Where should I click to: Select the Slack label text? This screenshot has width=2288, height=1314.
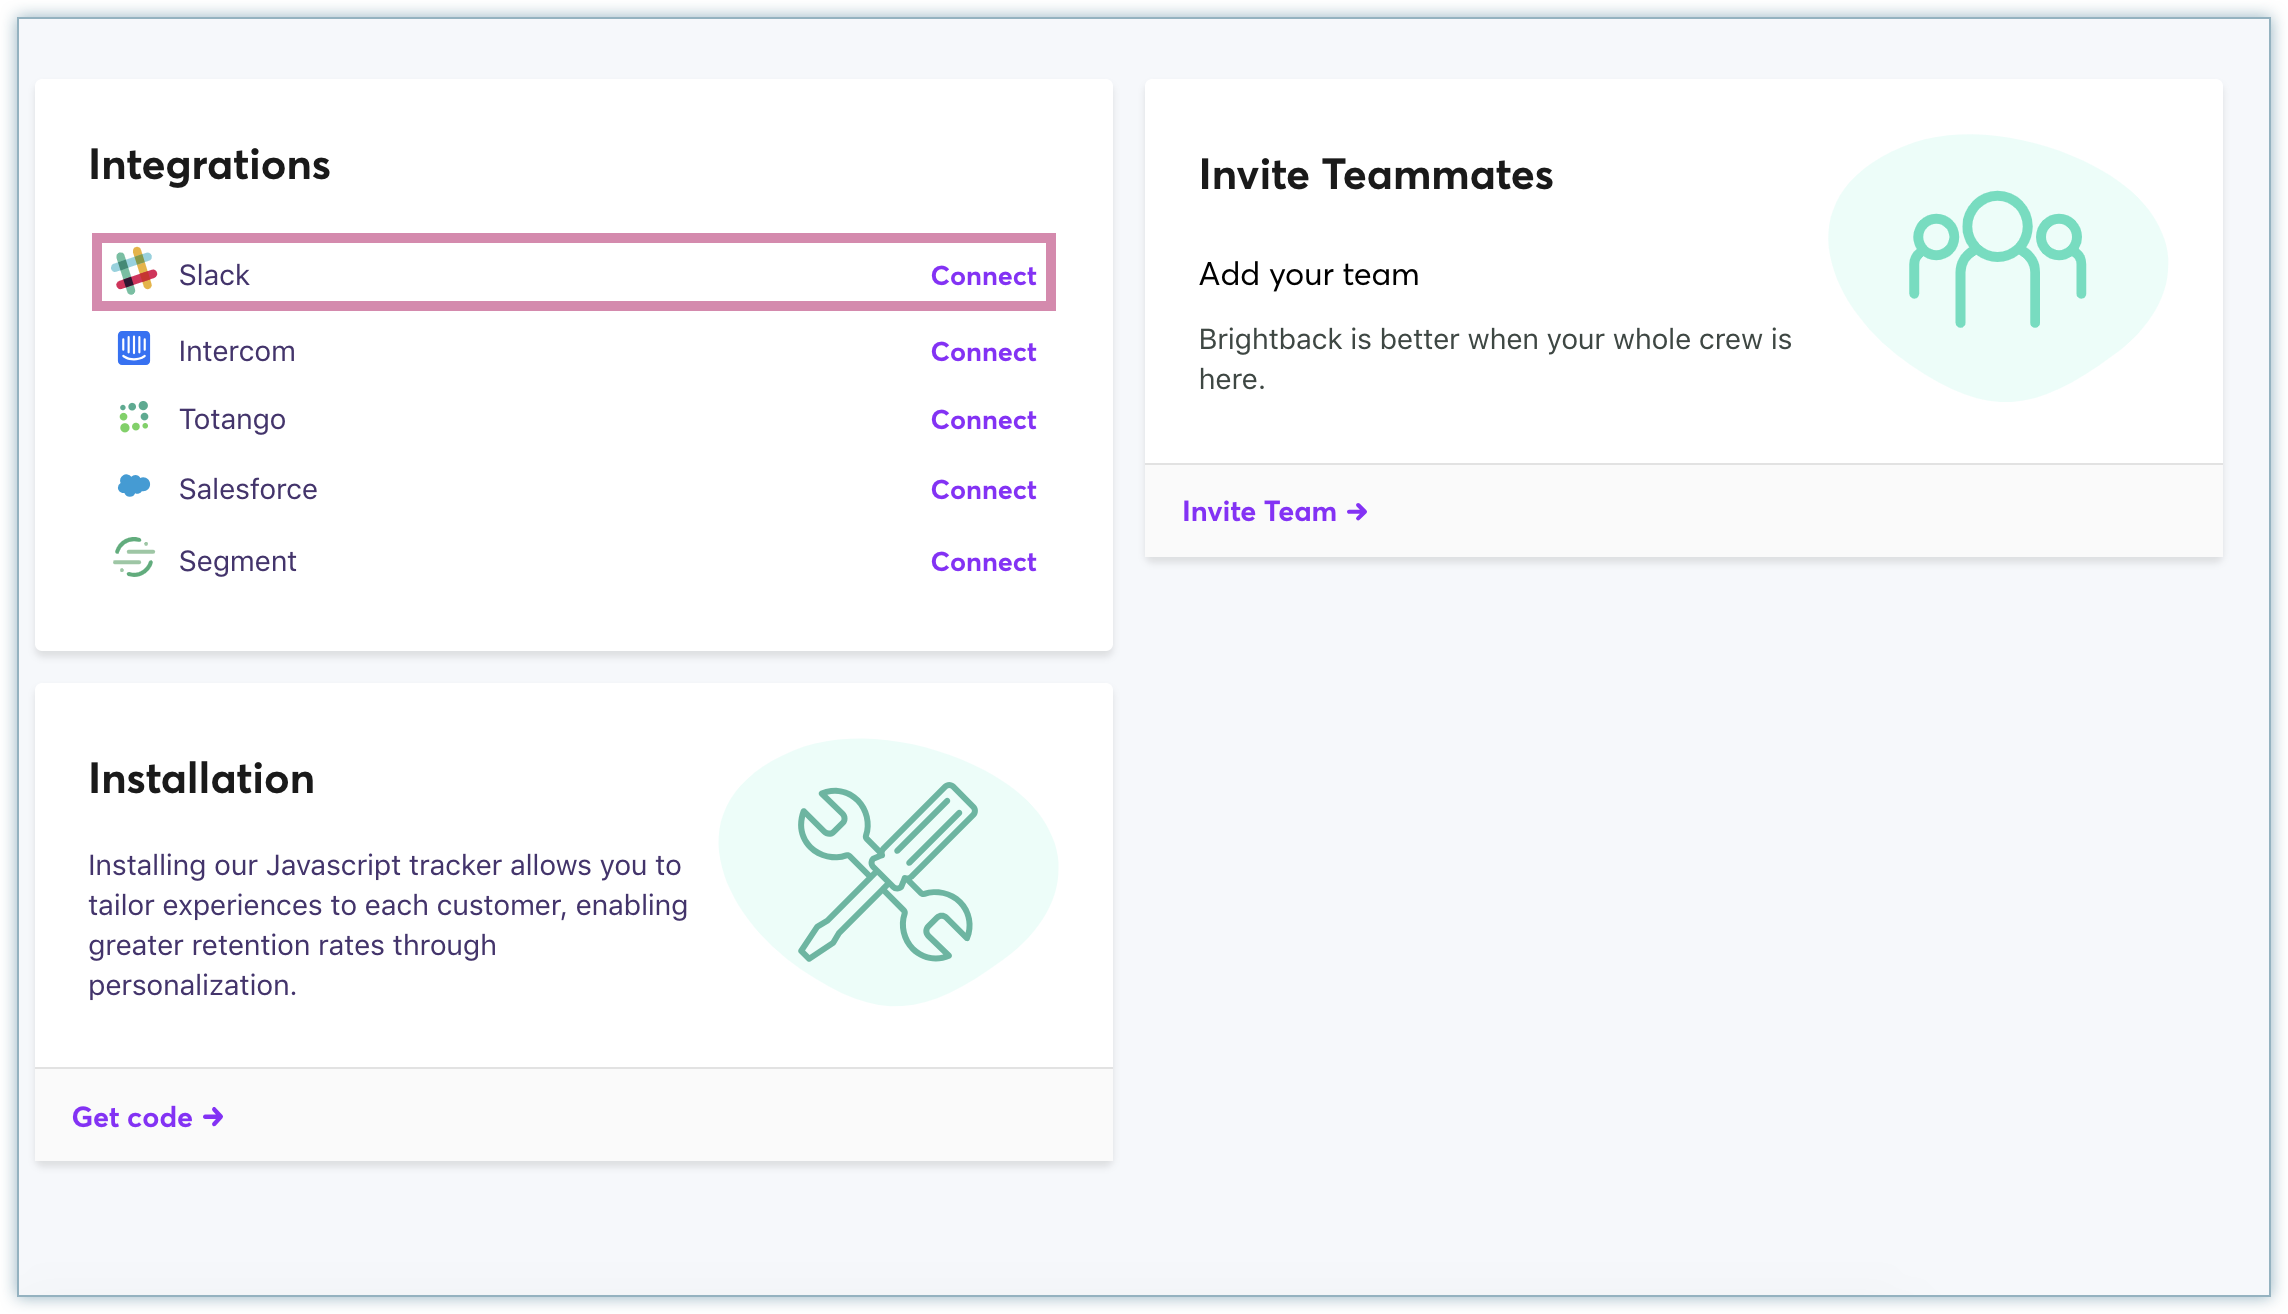[214, 275]
